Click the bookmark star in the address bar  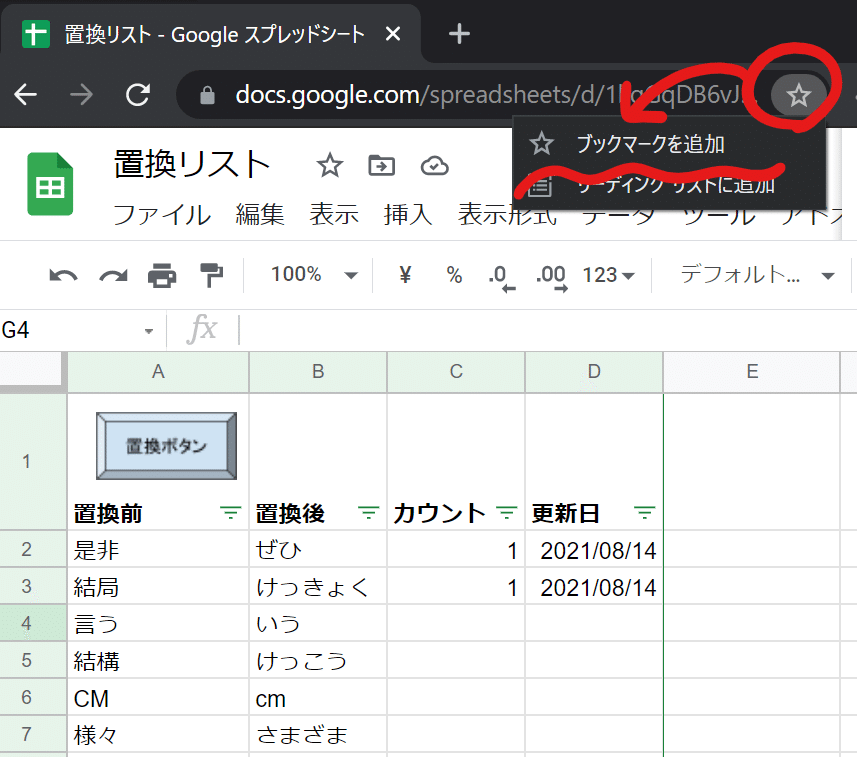click(798, 96)
